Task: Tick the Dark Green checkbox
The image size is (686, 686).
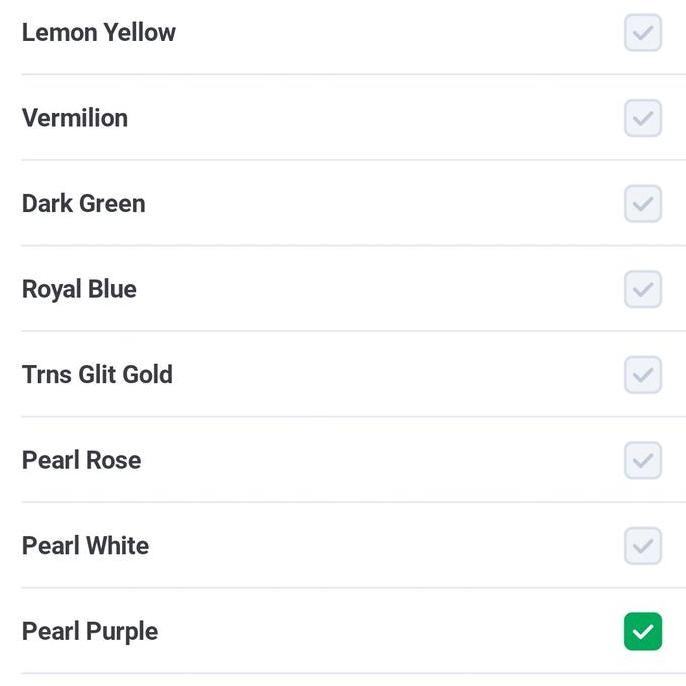Action: coord(643,204)
